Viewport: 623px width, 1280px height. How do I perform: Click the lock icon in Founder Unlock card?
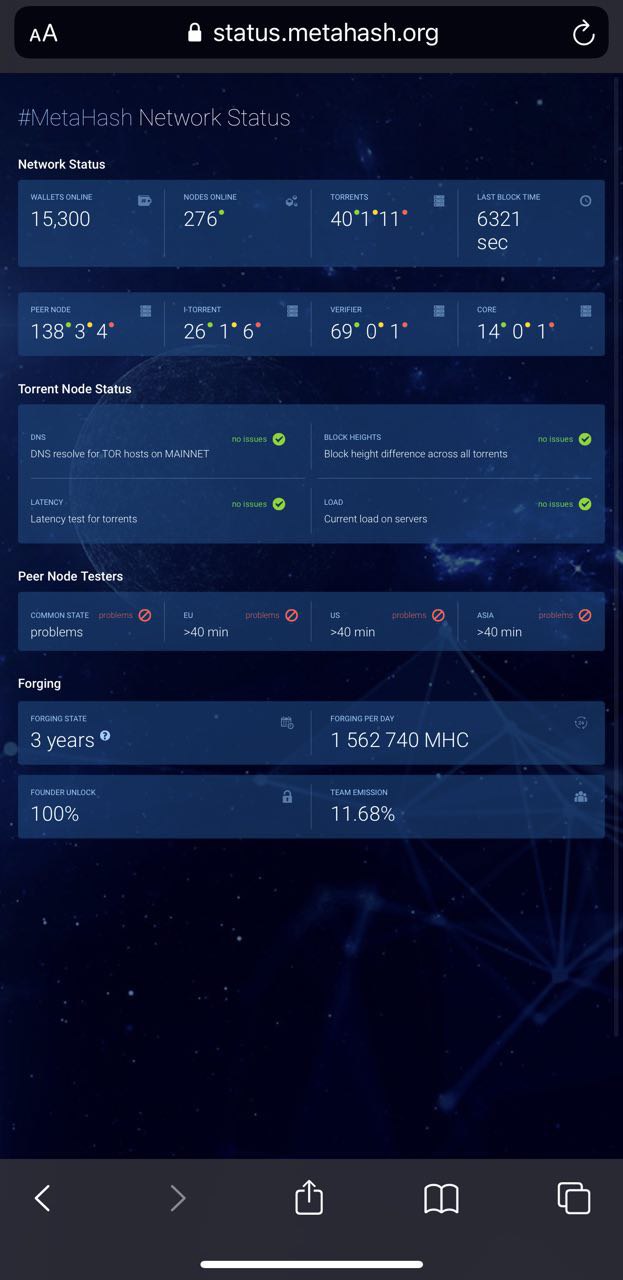tap(287, 797)
